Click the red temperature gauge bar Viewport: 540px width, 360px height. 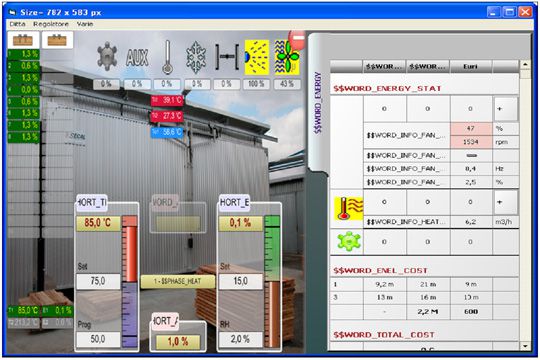coord(130,249)
